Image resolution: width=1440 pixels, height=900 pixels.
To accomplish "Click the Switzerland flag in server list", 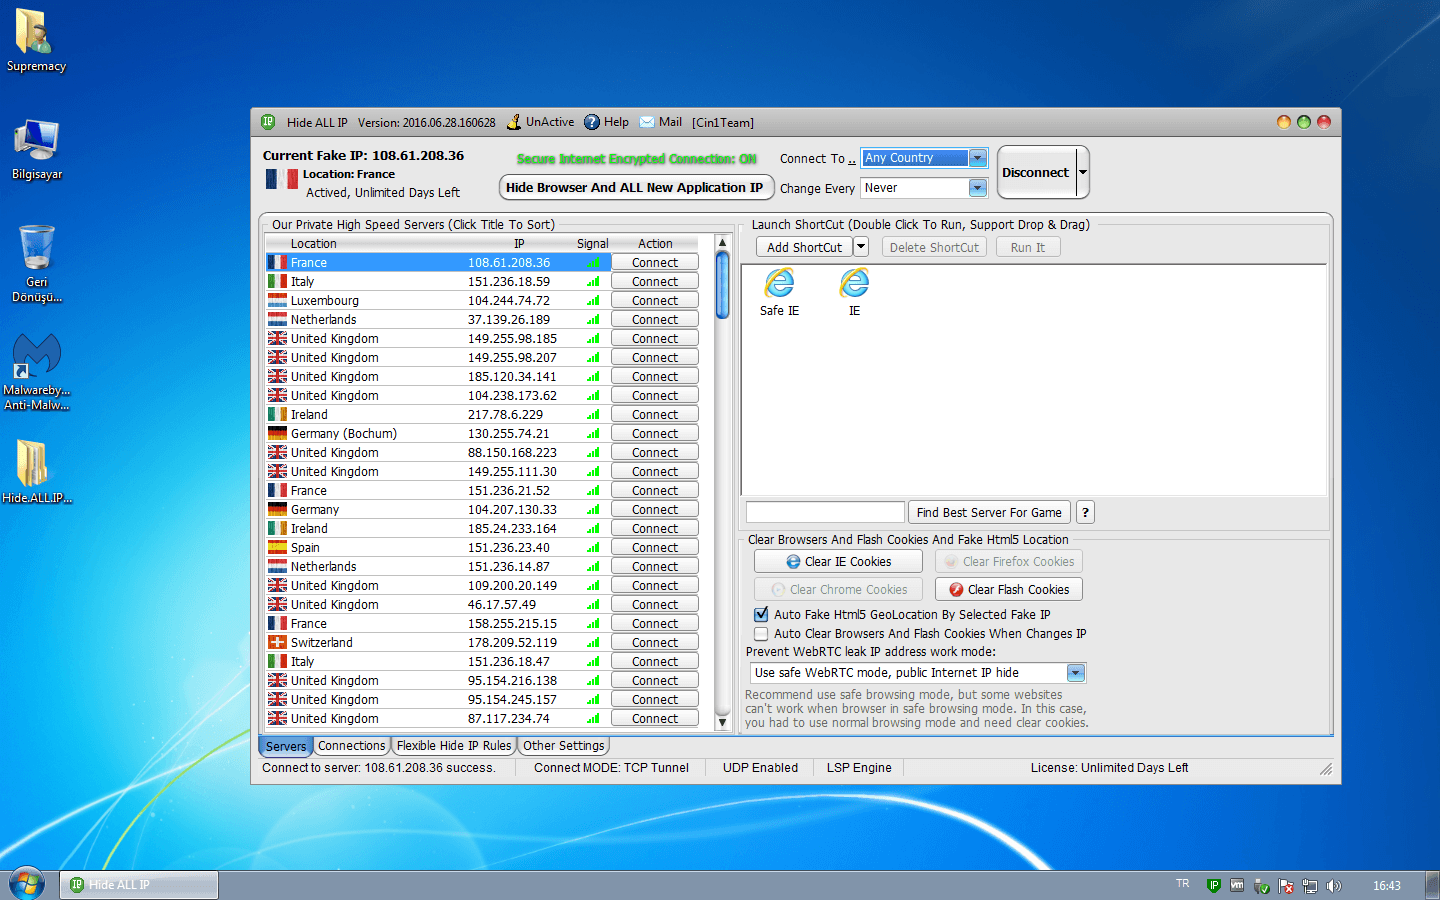I will (x=277, y=642).
